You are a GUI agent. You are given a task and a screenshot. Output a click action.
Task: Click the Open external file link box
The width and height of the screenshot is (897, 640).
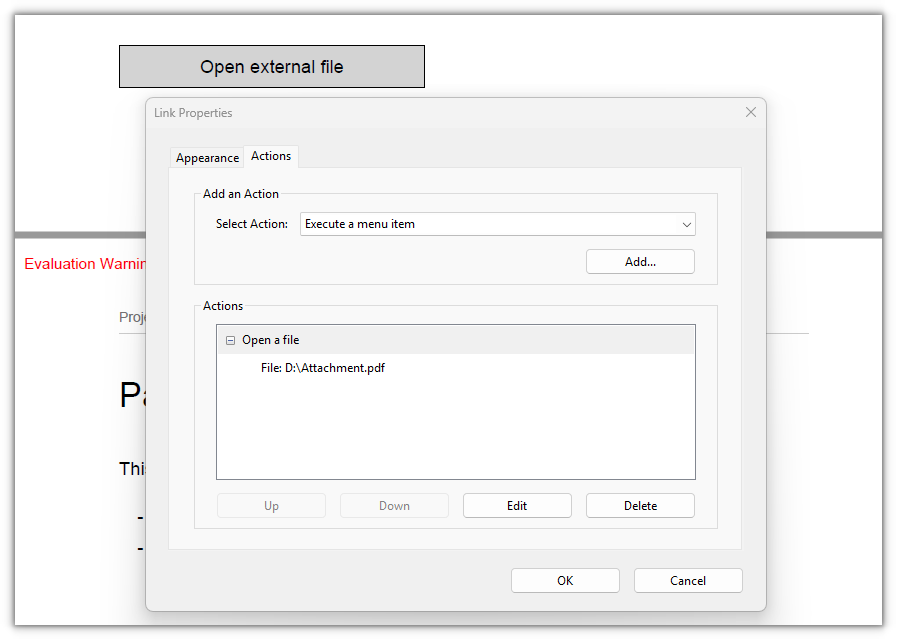click(272, 67)
